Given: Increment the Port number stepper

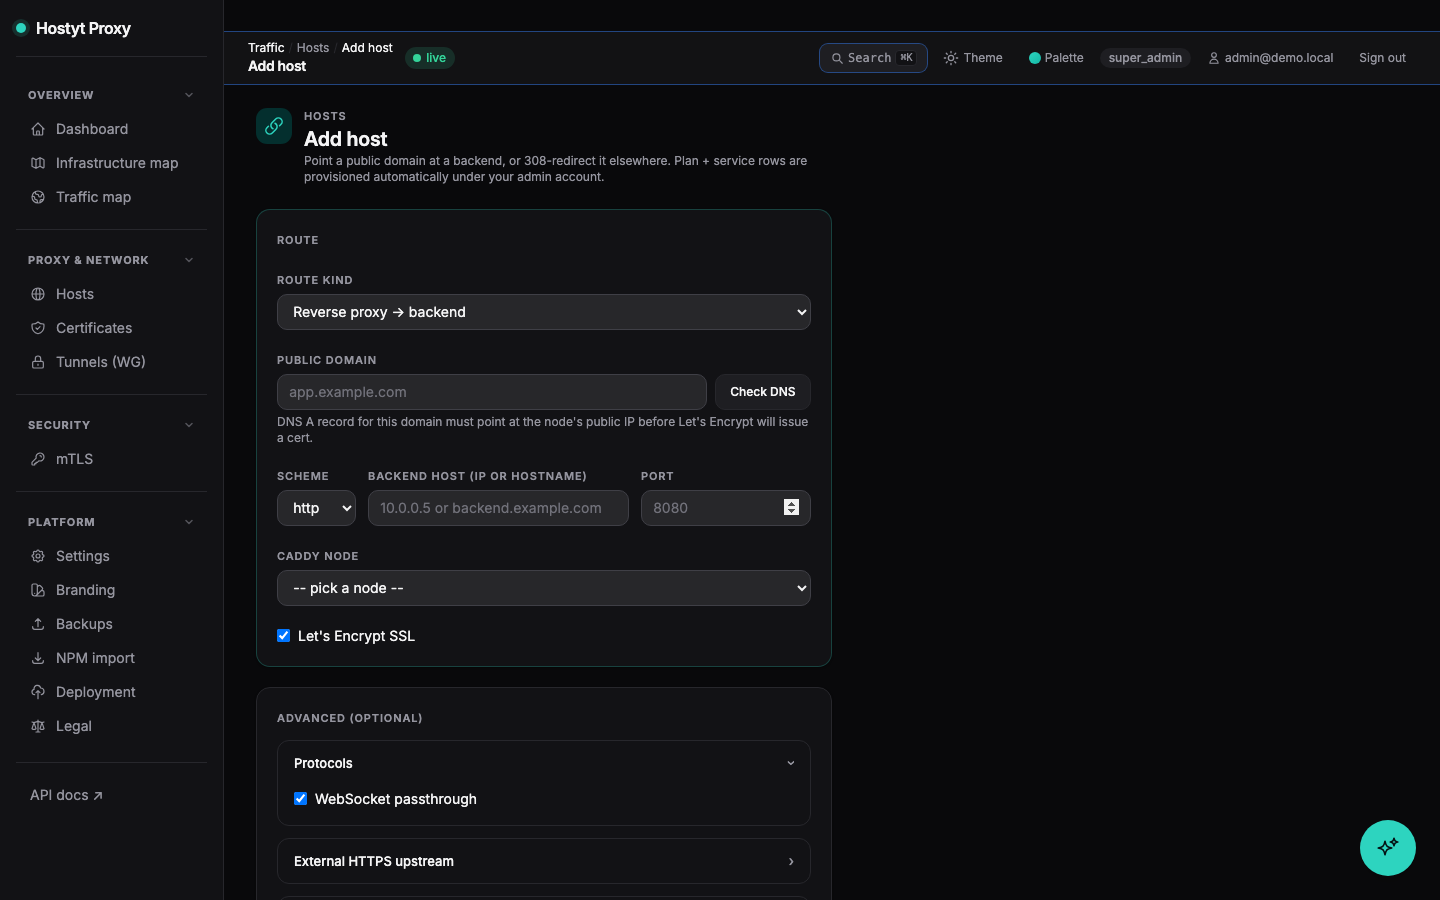Looking at the screenshot, I should [x=791, y=504].
